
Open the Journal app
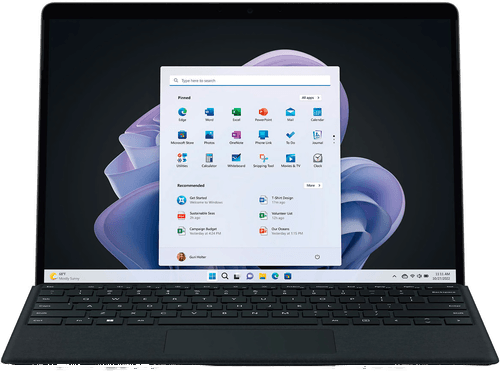[317, 137]
